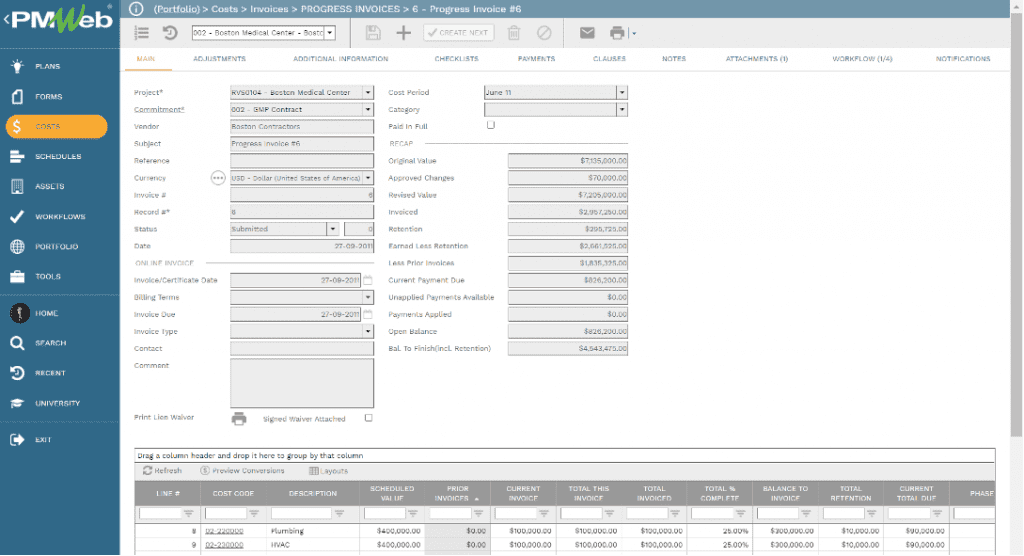Open cost code link for Plumbing row

[x=224, y=531]
